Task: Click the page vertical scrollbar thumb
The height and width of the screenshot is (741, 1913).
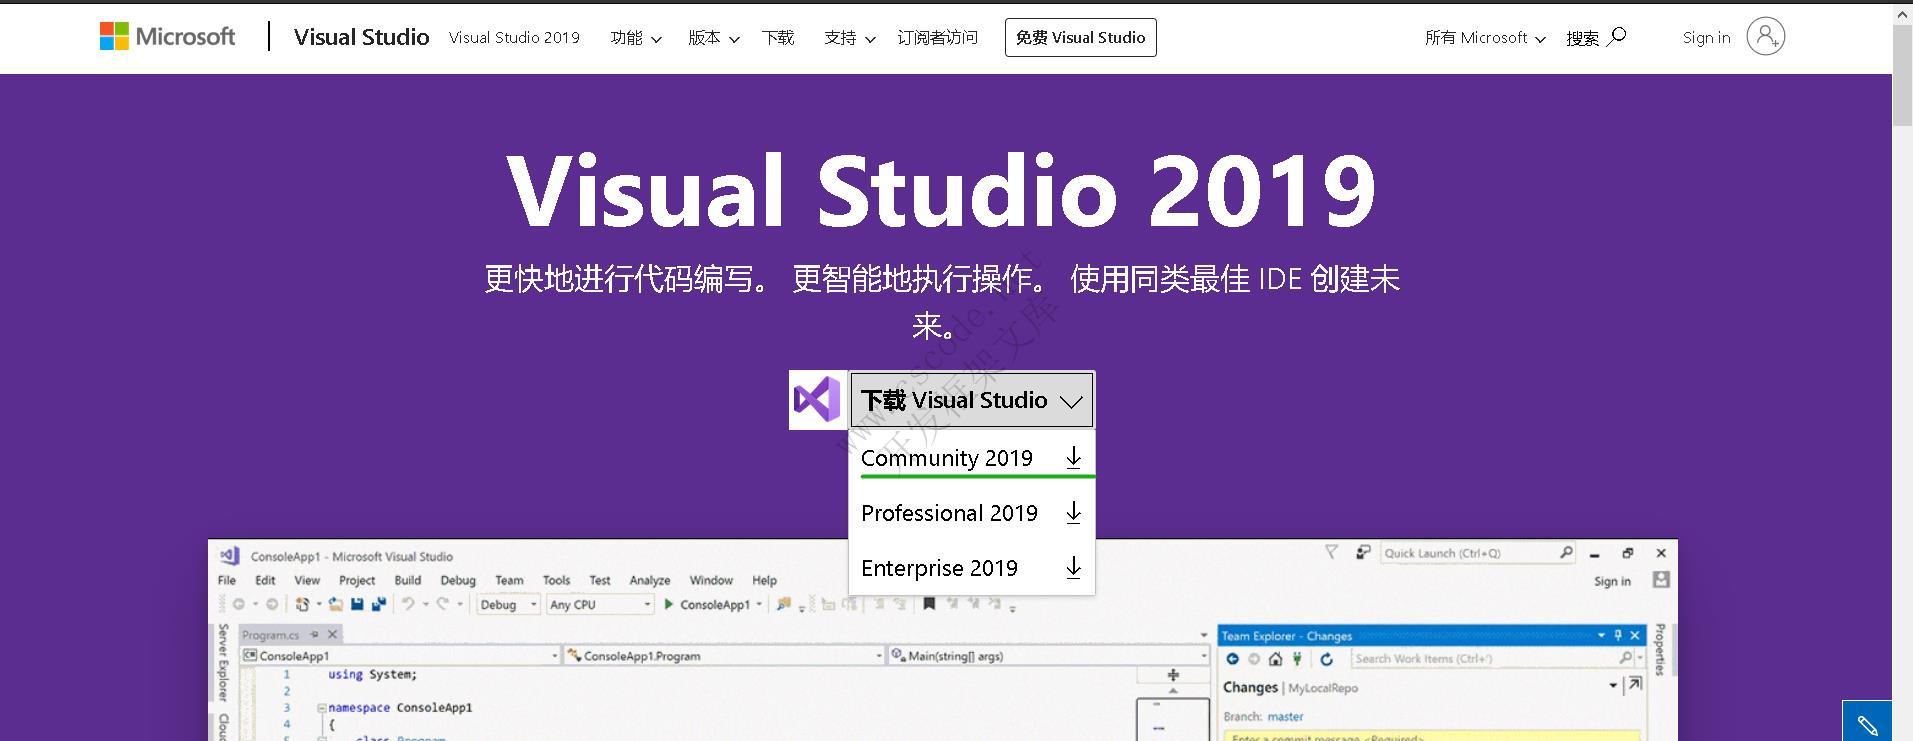Action: (1902, 75)
